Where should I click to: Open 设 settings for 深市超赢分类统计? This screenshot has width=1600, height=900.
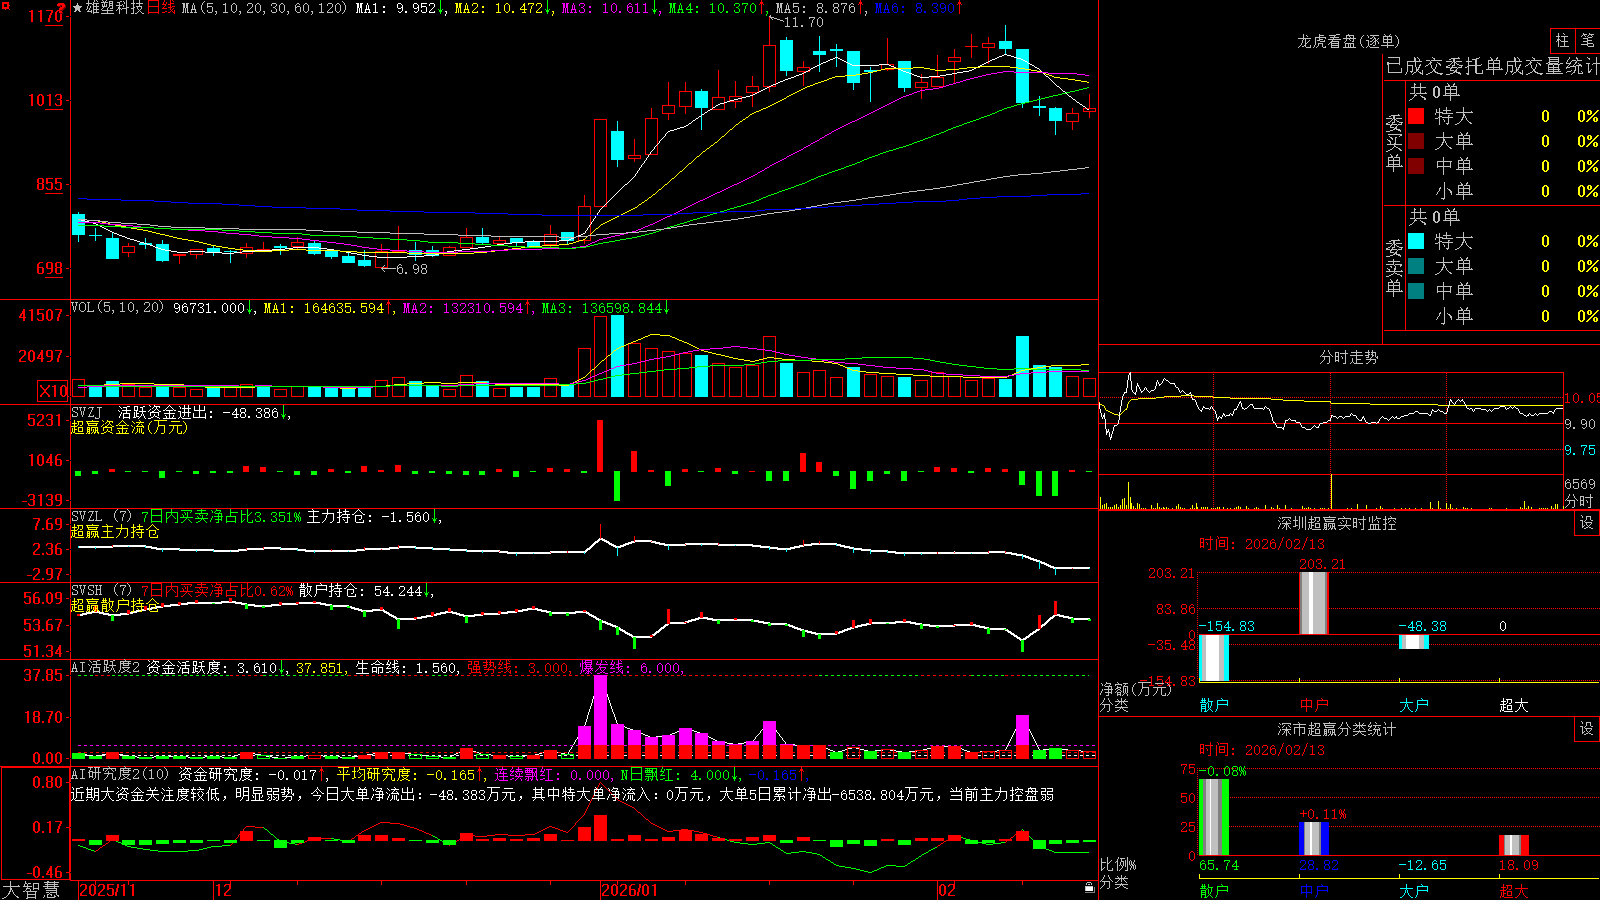(1587, 729)
